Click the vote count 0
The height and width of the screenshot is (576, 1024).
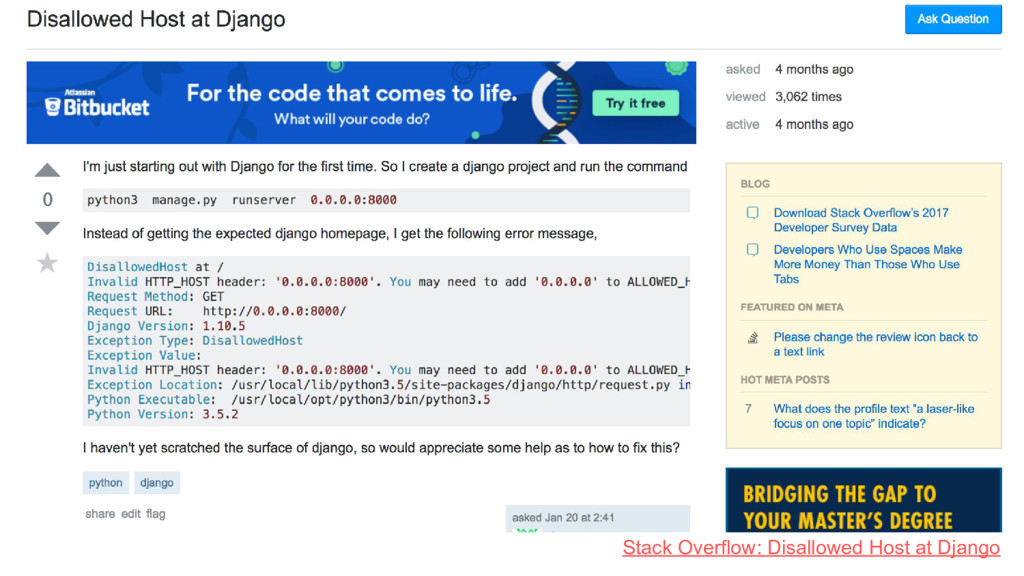pos(48,199)
